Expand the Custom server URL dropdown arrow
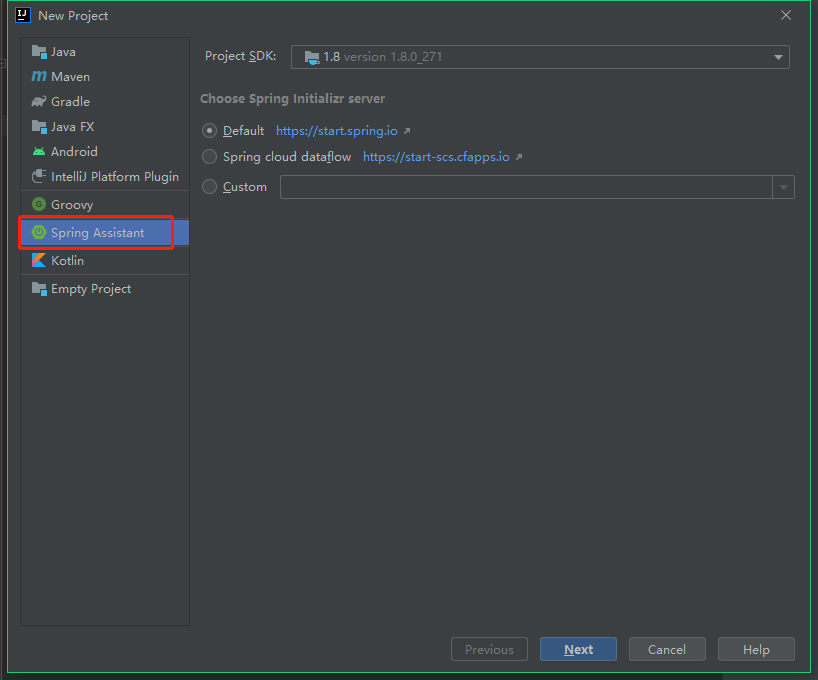Image resolution: width=818 pixels, height=680 pixels. [x=783, y=187]
